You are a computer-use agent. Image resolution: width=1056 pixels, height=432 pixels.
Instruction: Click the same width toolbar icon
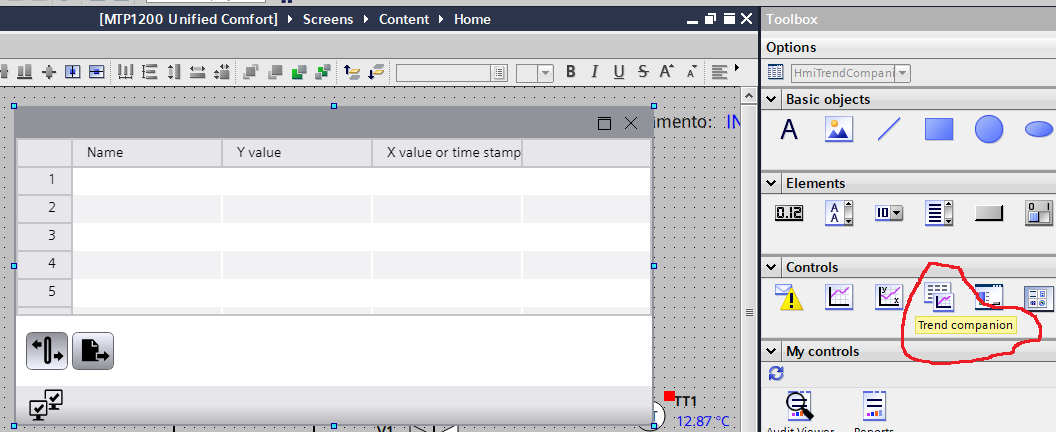point(197,71)
